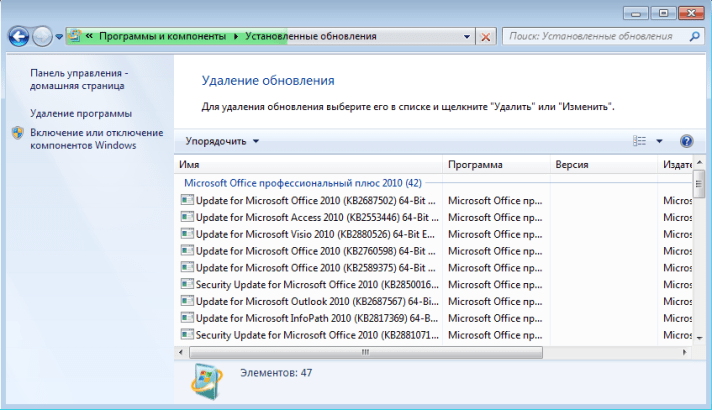
Task: Click the control panel icon in address bar
Action: coord(75,36)
